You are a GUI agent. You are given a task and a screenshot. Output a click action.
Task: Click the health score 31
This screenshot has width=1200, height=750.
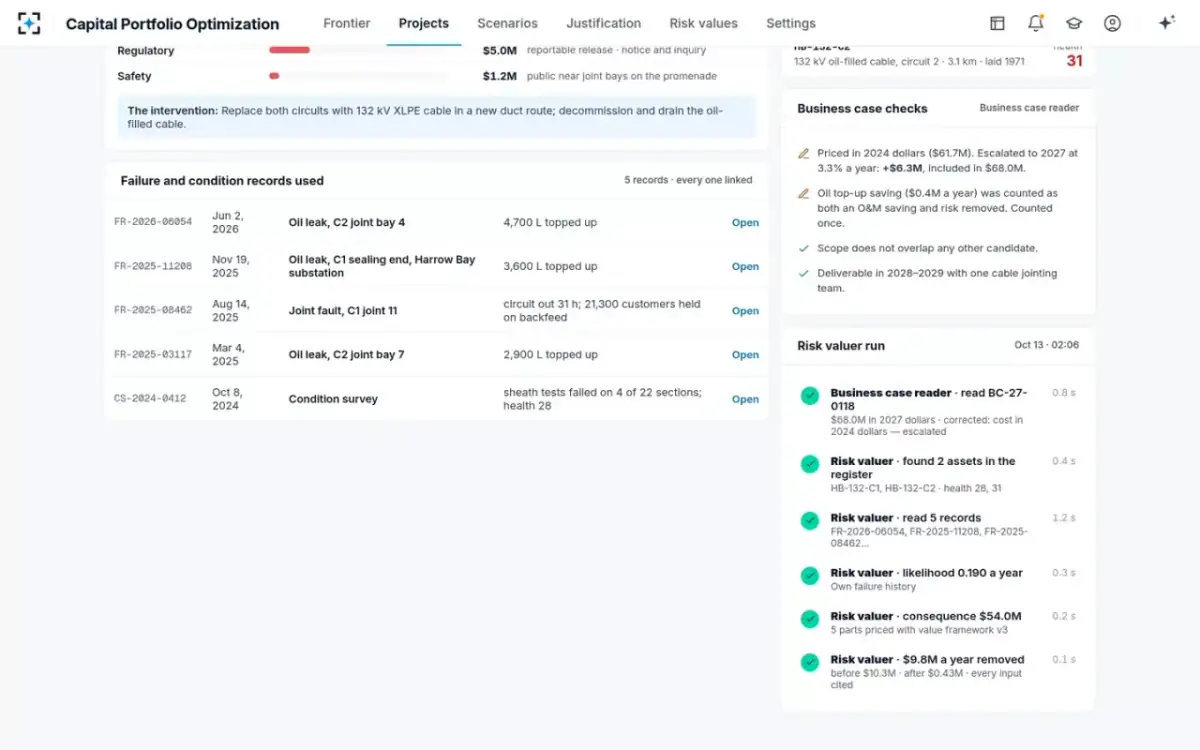tap(1074, 61)
